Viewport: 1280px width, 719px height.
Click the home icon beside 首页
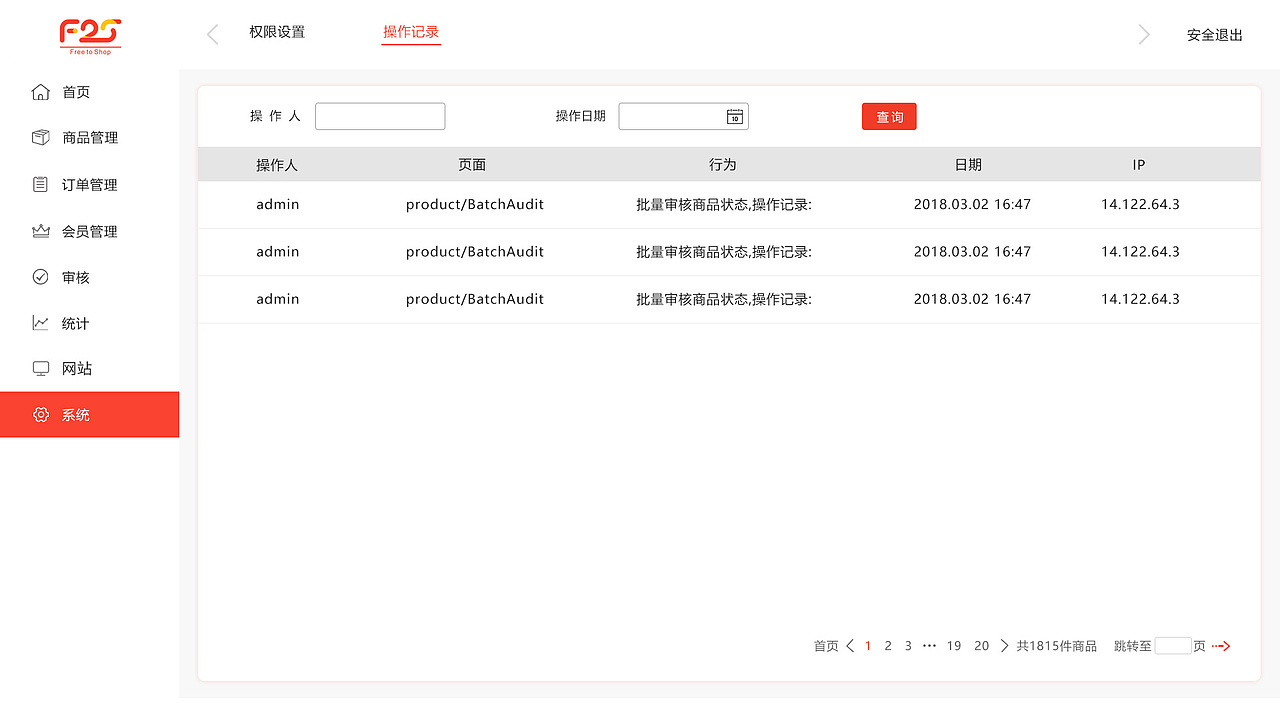coord(41,92)
